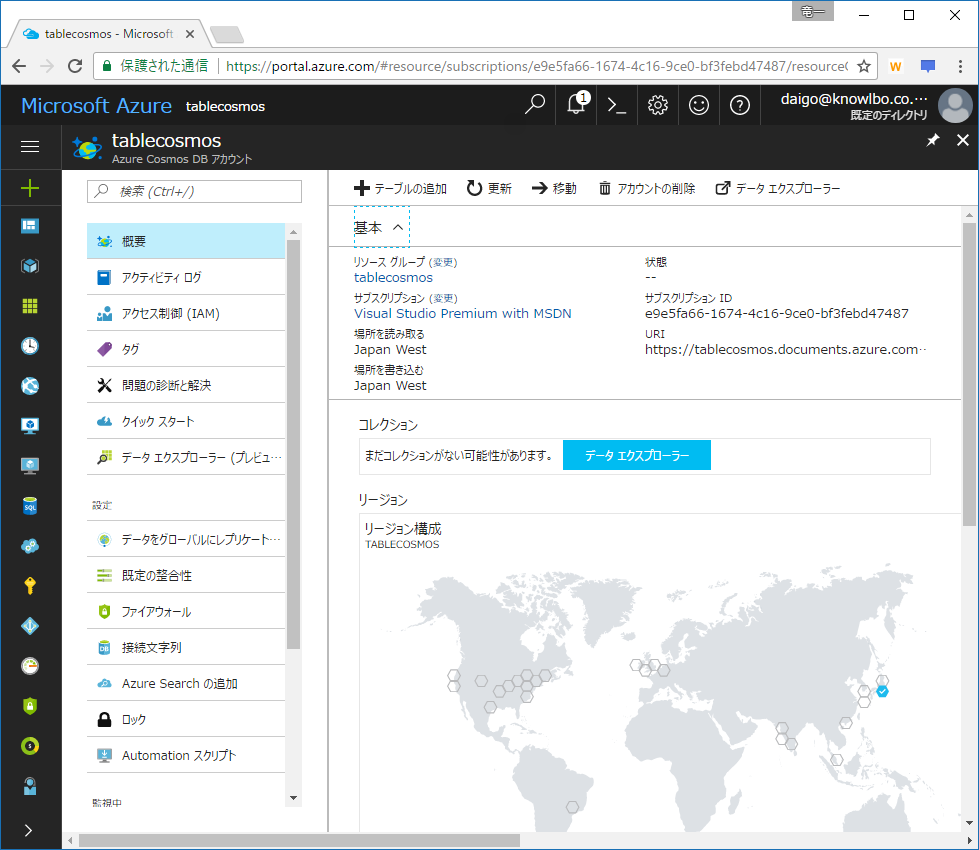Click the tablecosmos breadcrumb in top bar

click(x=225, y=106)
